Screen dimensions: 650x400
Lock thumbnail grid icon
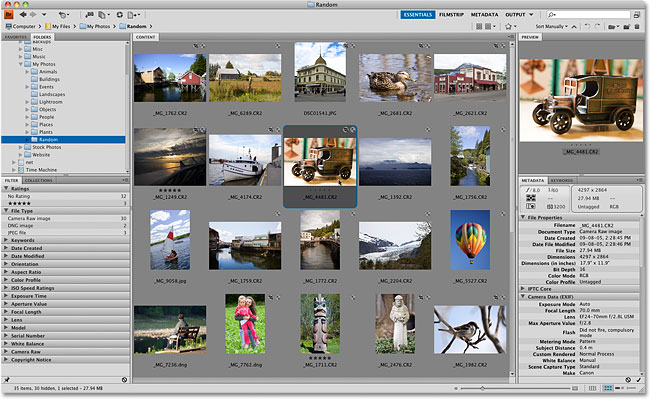[592, 388]
